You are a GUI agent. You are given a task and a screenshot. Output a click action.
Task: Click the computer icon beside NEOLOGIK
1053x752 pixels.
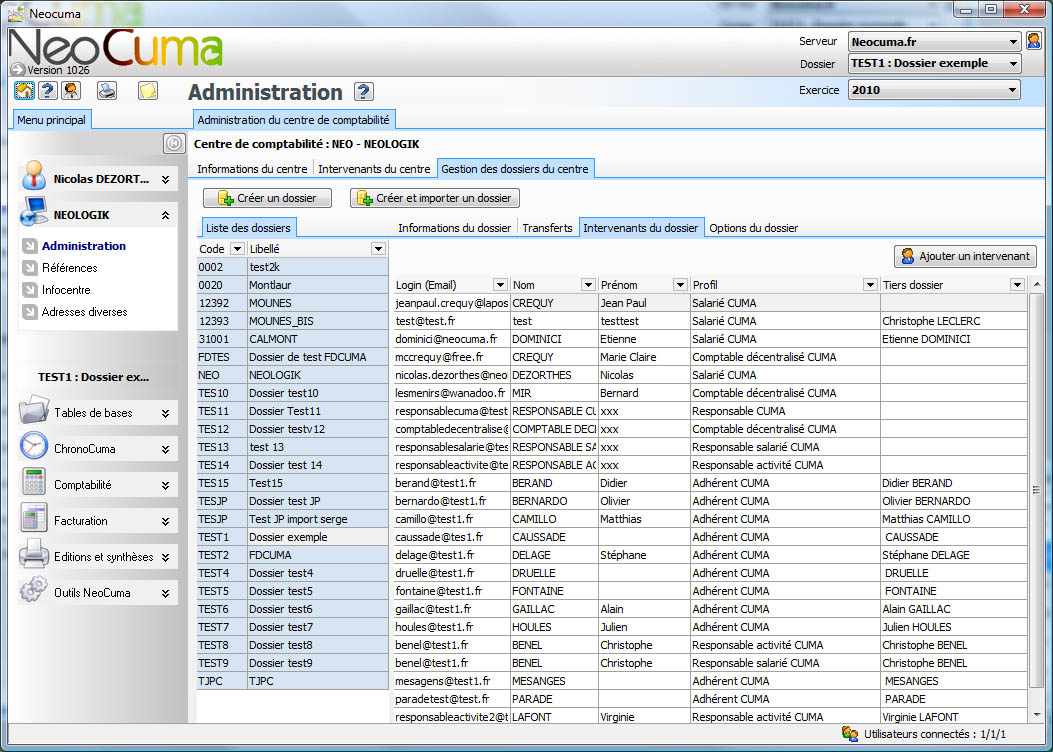point(34,212)
